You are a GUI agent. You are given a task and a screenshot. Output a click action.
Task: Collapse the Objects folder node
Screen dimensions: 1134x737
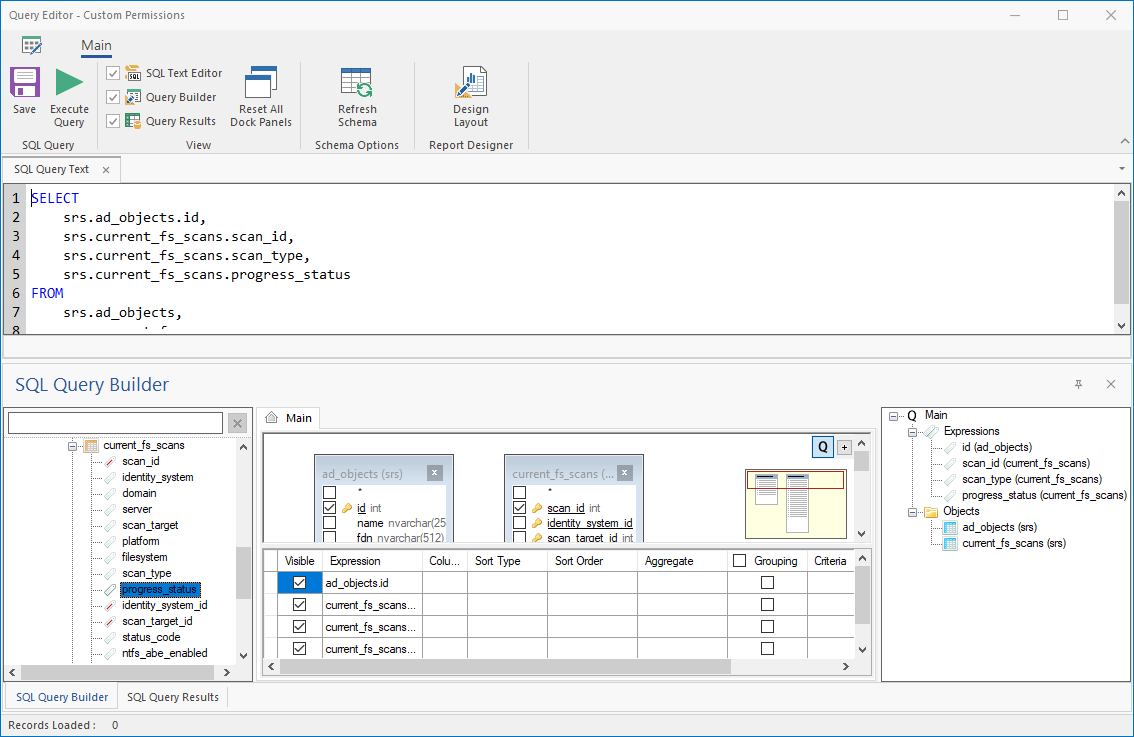(914, 512)
